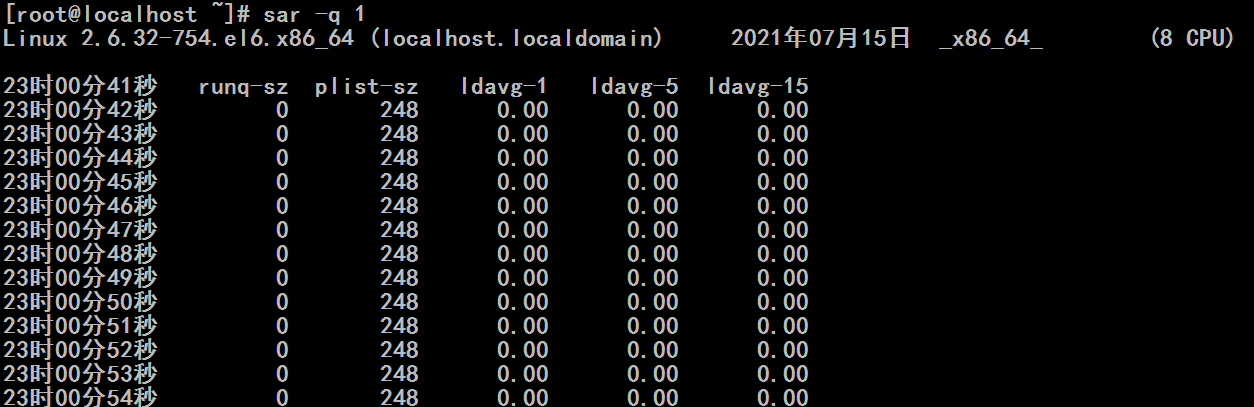The image size is (1254, 407).
Task: Click the date 2021年07月15日
Action: click(821, 38)
